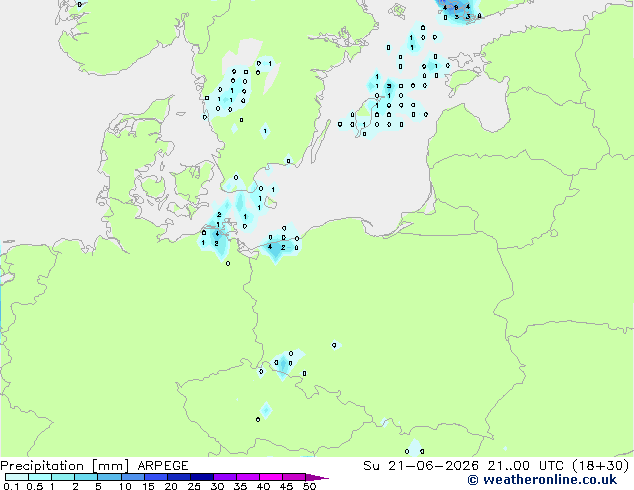The image size is (634, 490).
Task: Click the '21..00 UTC' time text
Action: click(x=525, y=466)
